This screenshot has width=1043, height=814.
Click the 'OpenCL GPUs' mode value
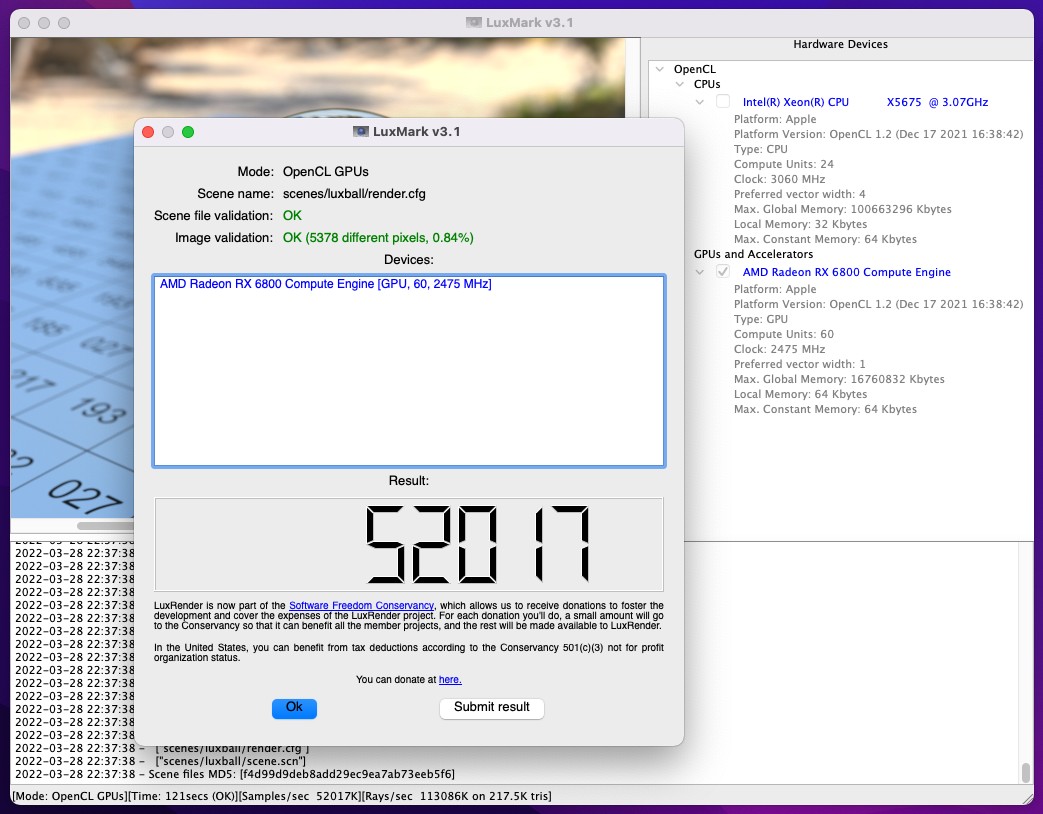pos(325,172)
